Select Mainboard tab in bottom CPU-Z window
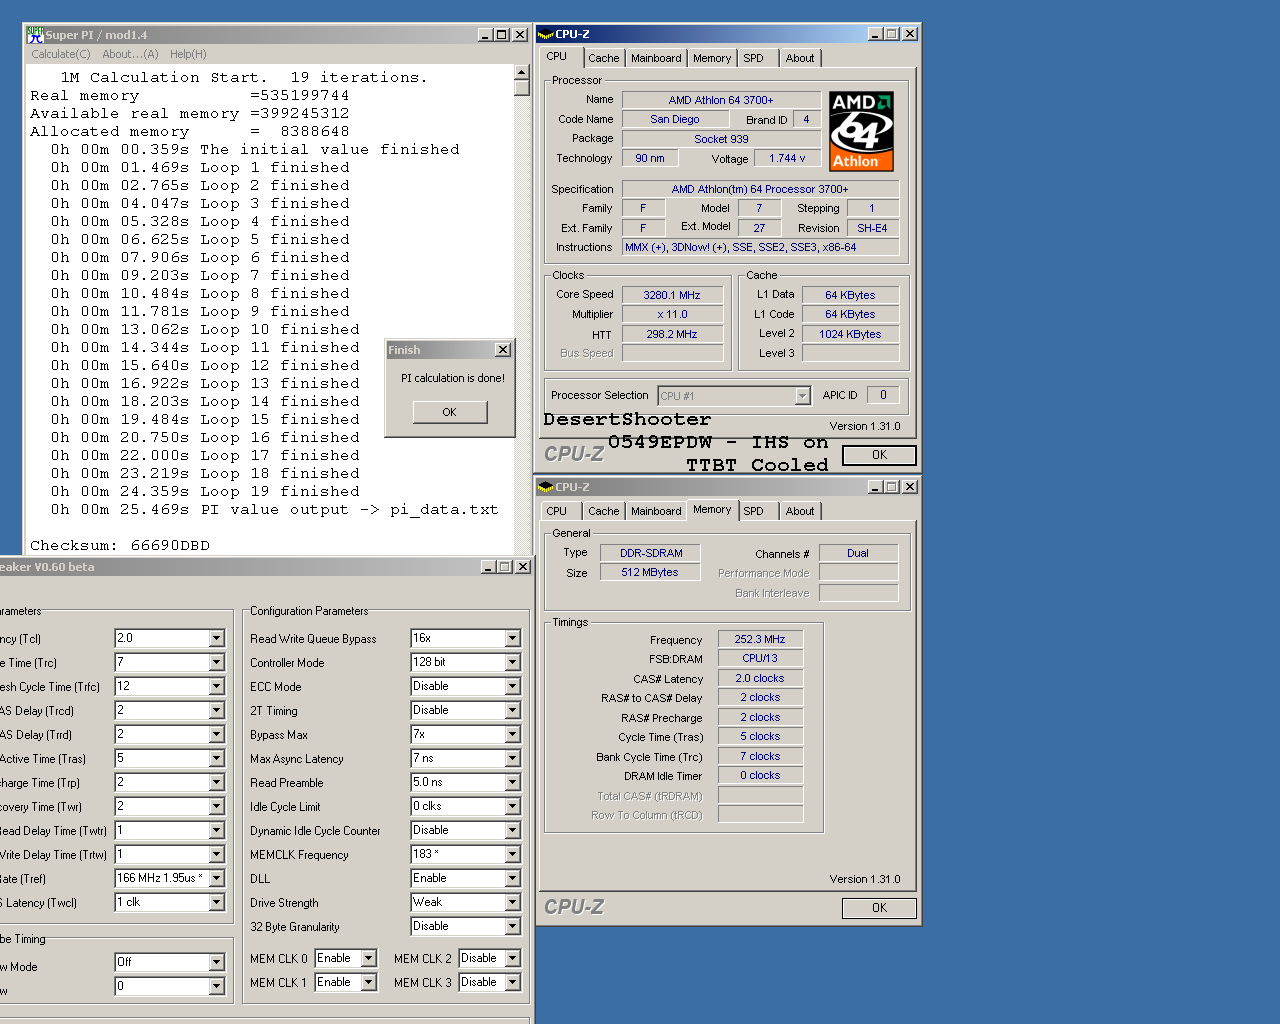Viewport: 1280px width, 1024px height. (x=656, y=511)
